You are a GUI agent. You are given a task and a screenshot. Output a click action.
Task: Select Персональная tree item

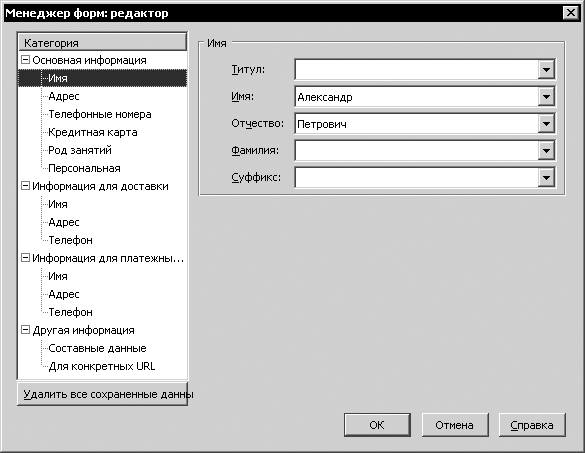[x=84, y=168]
